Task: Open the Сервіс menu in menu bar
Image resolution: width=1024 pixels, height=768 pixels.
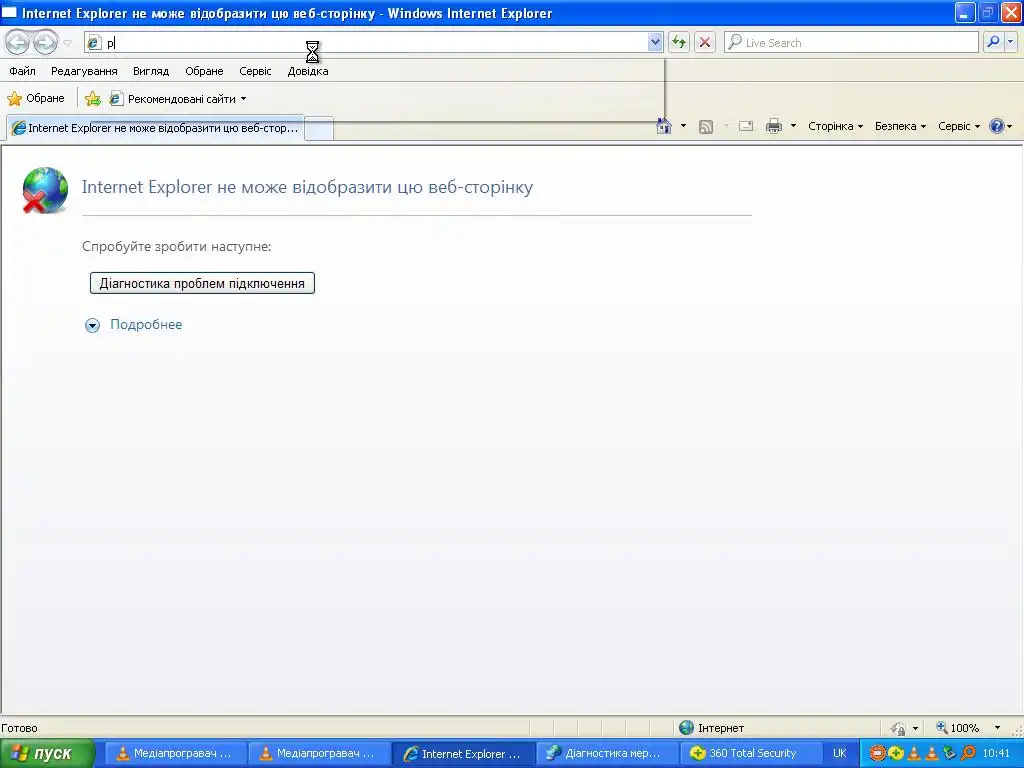Action: tap(255, 71)
